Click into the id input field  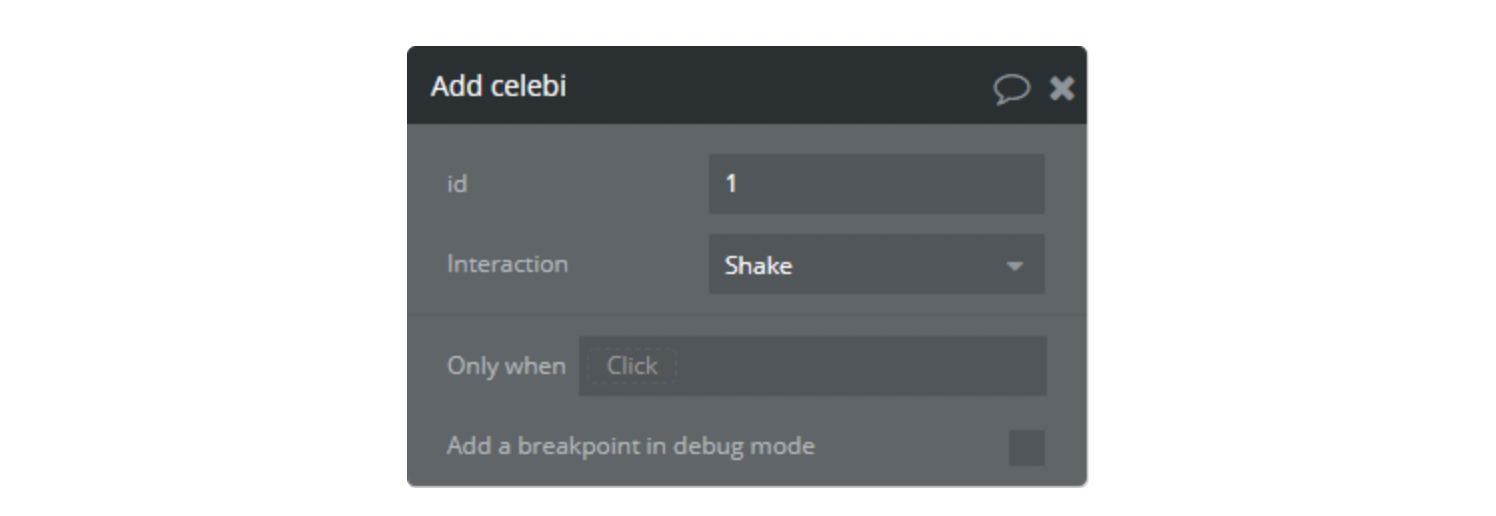point(876,184)
